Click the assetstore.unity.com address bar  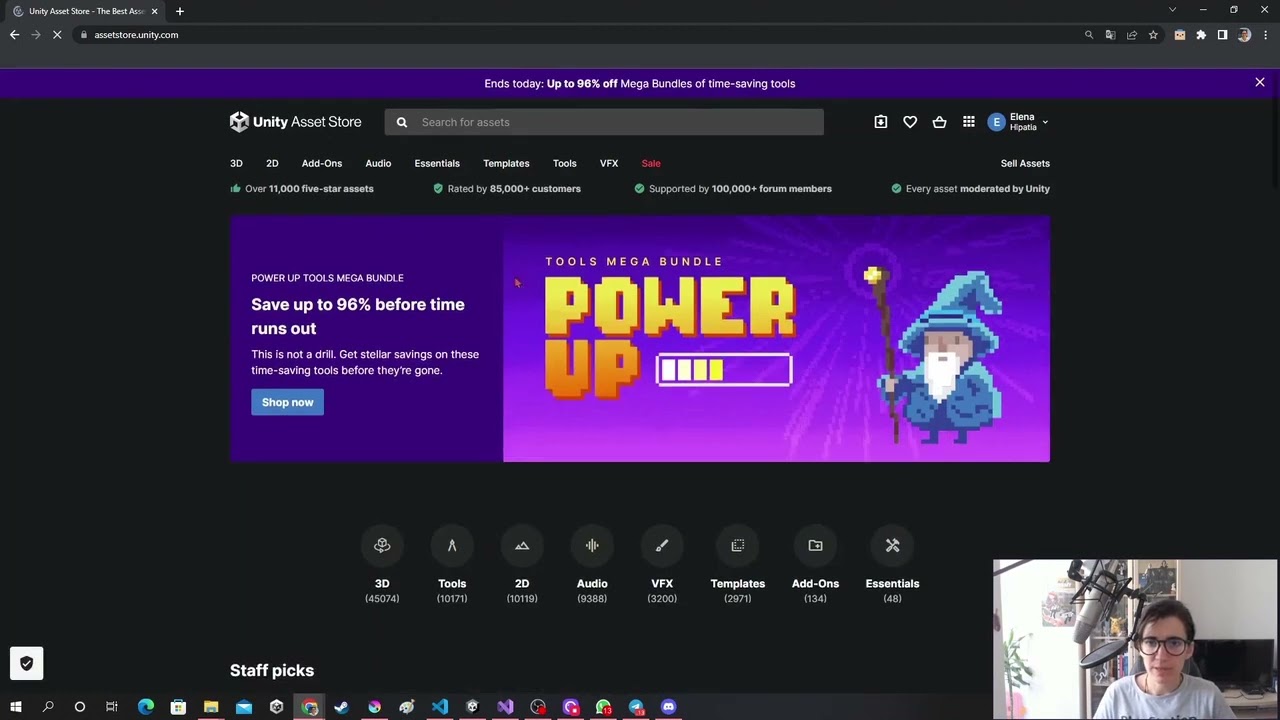pyautogui.click(x=580, y=35)
